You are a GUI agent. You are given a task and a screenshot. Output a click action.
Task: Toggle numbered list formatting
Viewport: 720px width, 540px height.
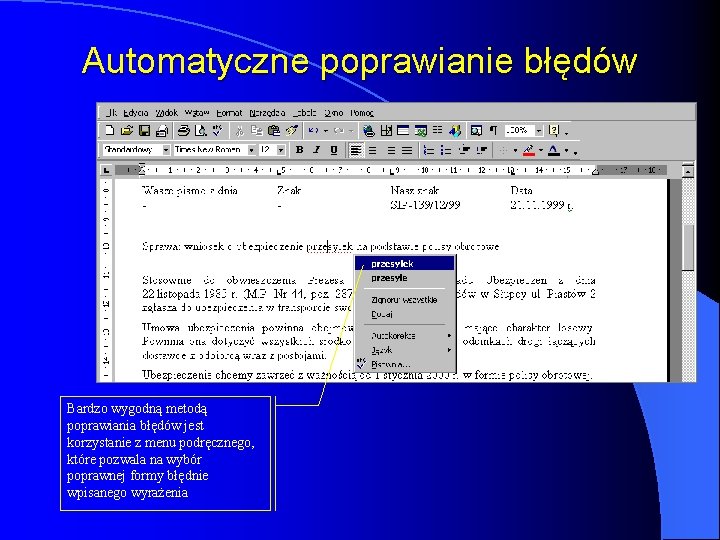[x=429, y=150]
